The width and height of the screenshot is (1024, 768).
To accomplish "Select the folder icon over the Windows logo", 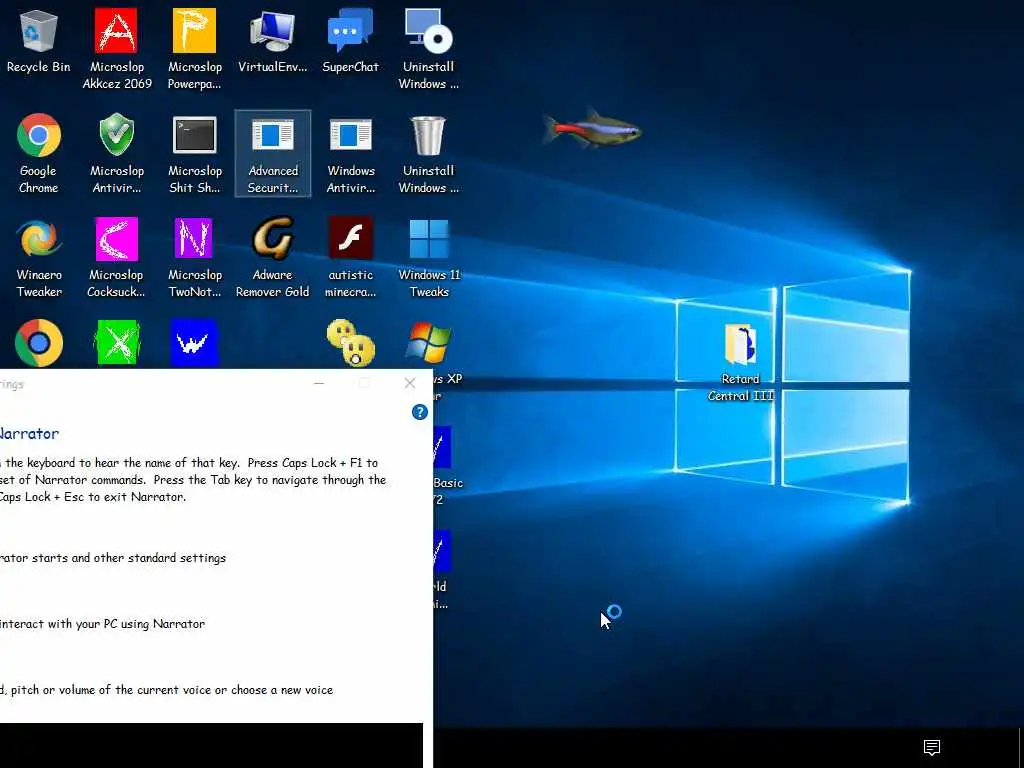I will pyautogui.click(x=741, y=344).
